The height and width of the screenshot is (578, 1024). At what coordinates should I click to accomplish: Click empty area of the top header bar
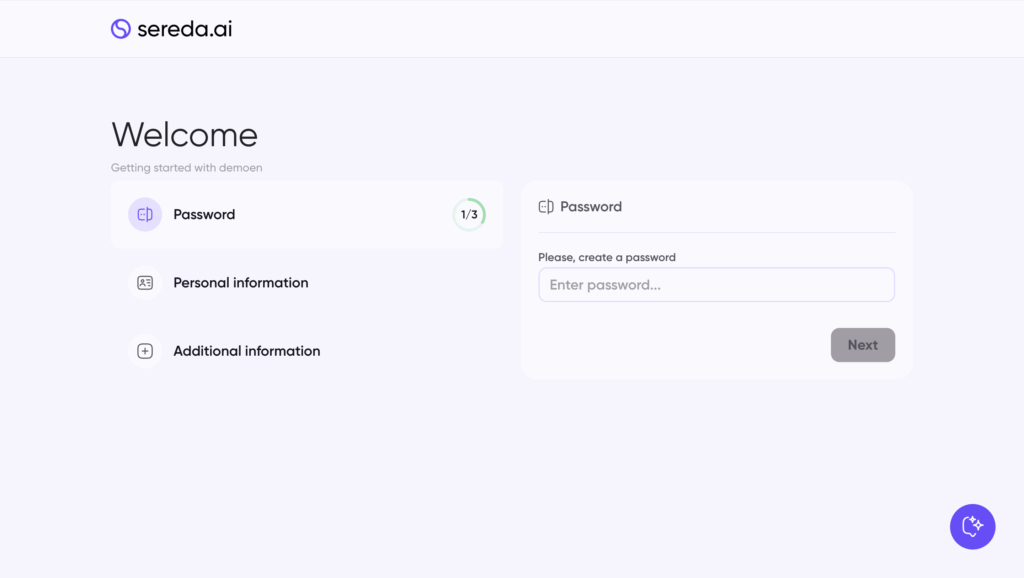(x=600, y=29)
